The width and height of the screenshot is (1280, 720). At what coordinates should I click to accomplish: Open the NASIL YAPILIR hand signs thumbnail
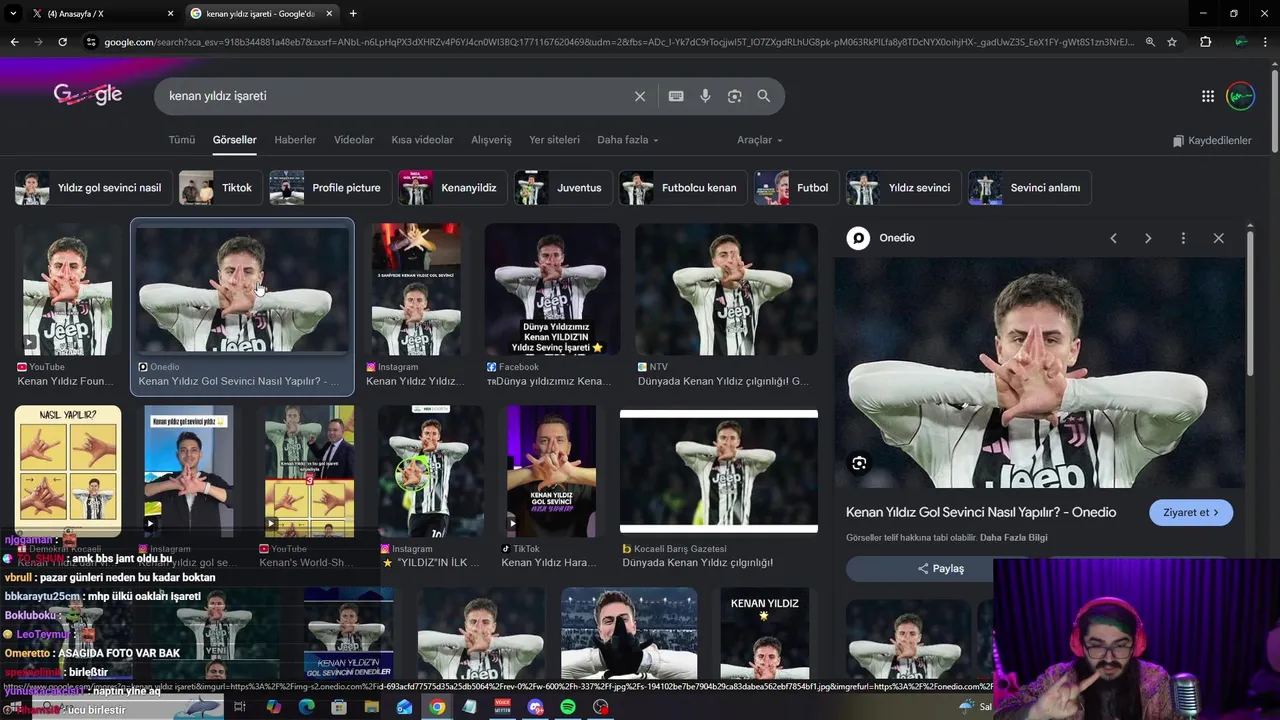click(68, 471)
